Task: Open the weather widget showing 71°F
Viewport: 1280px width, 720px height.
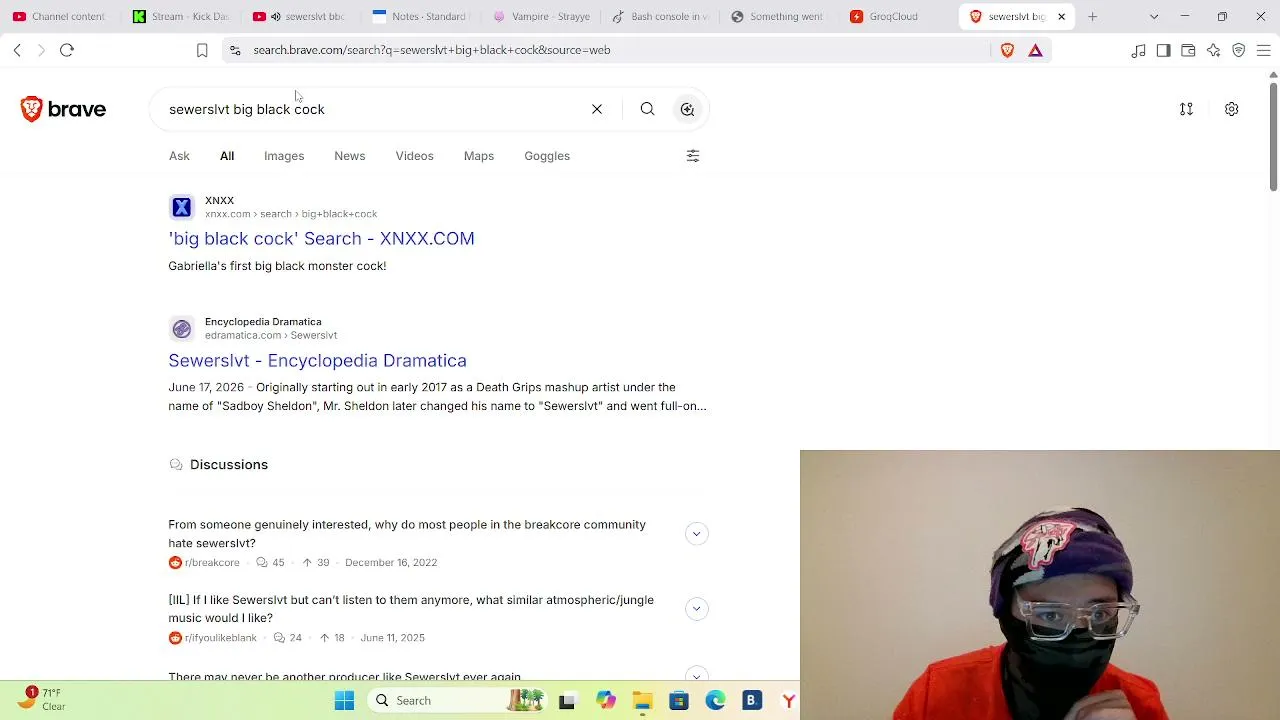Action: pos(42,699)
